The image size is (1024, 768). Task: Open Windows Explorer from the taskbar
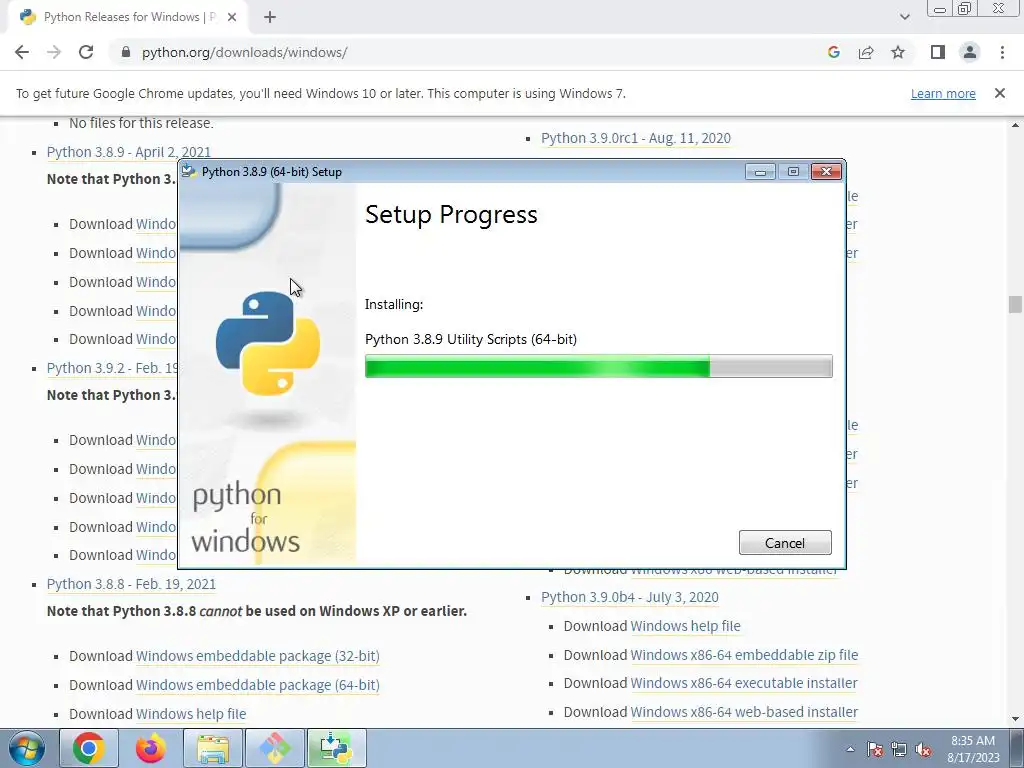point(213,748)
